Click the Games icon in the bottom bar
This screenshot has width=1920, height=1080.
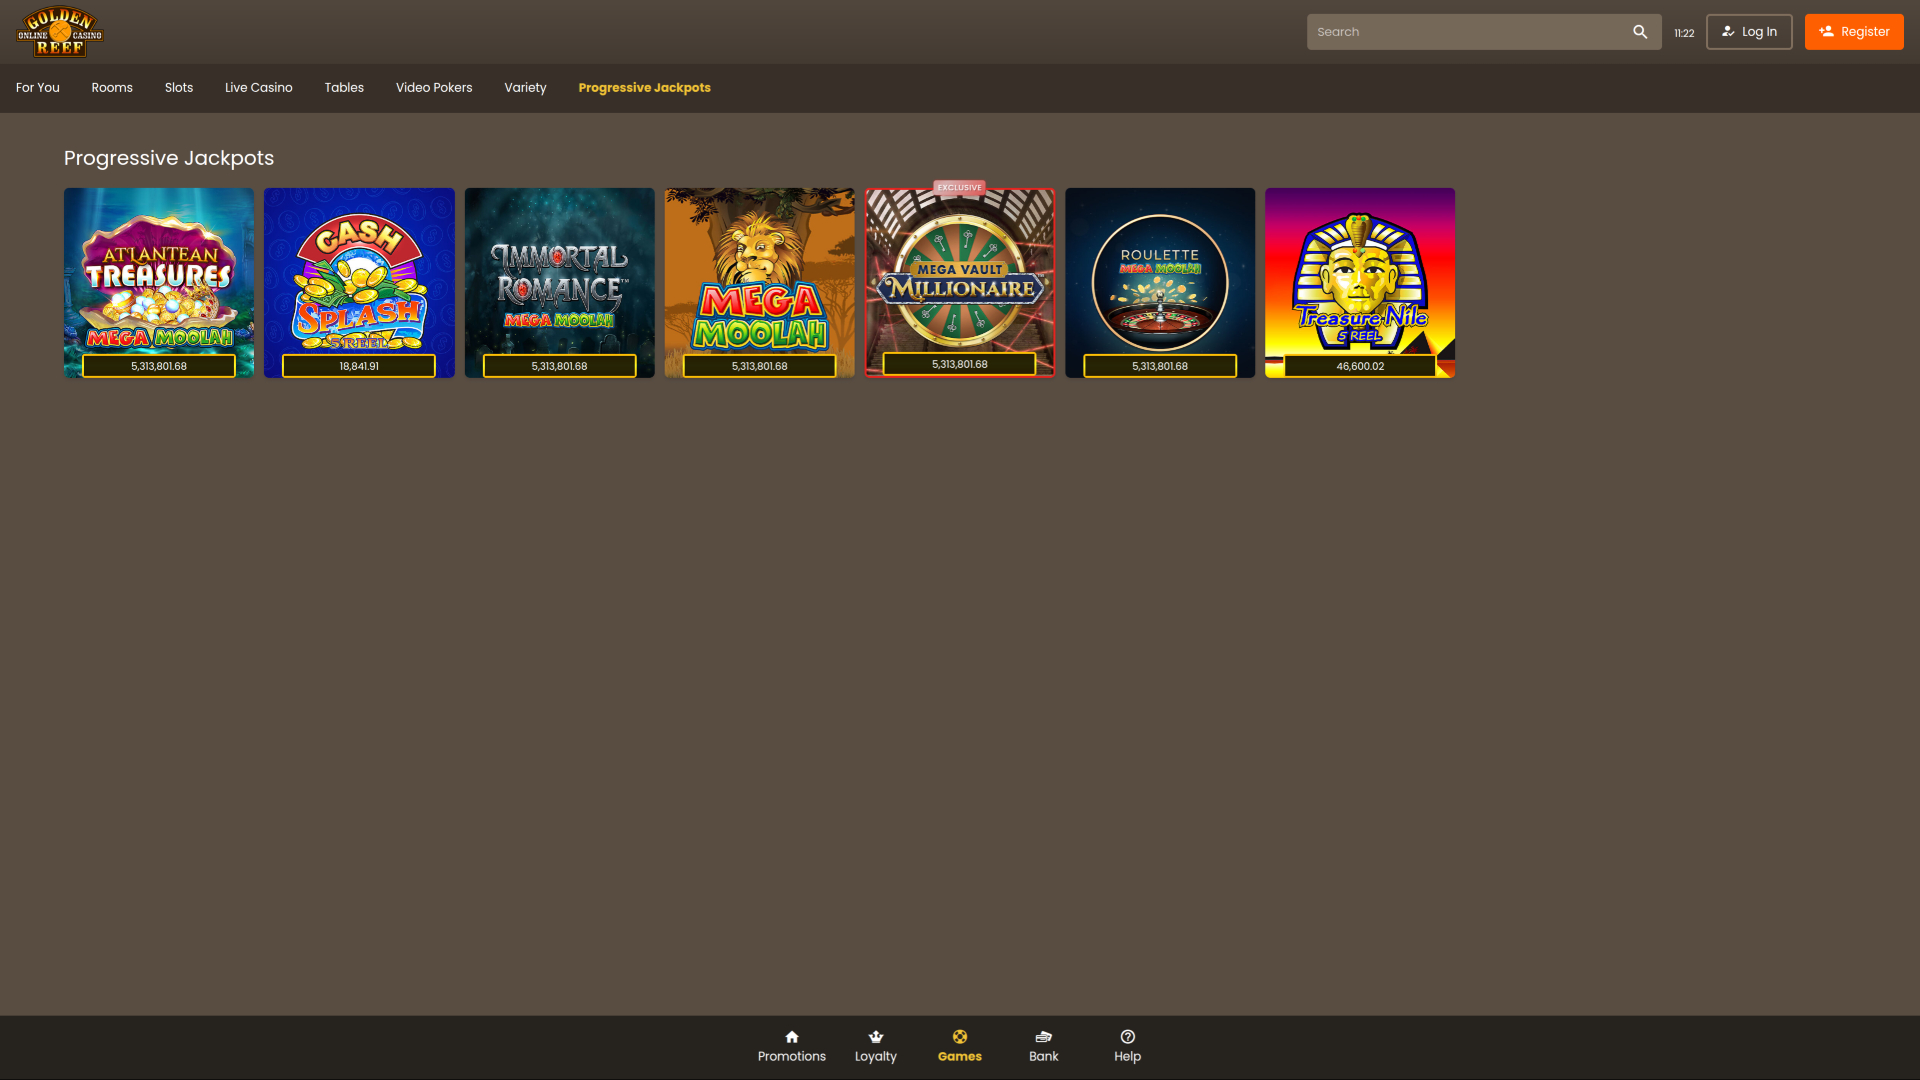tap(959, 1037)
